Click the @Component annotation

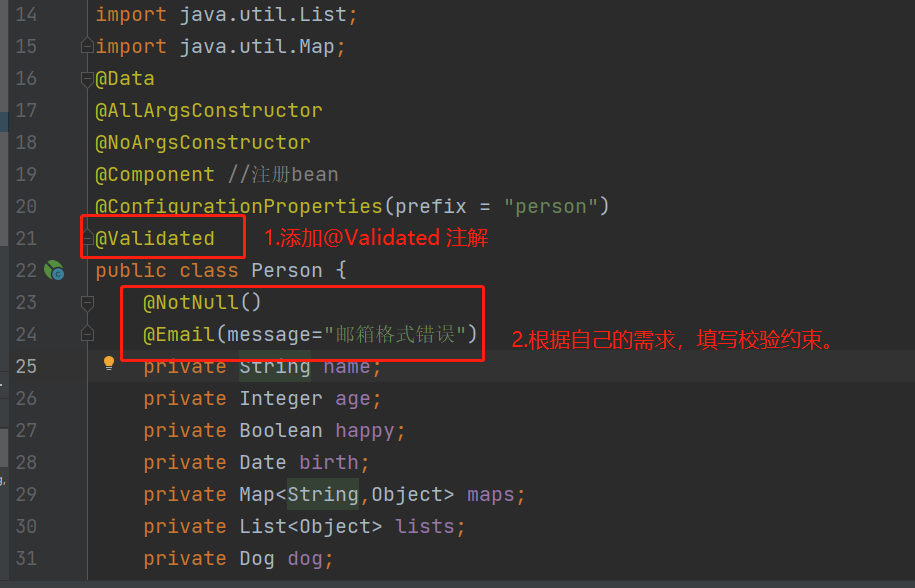[x=154, y=174]
